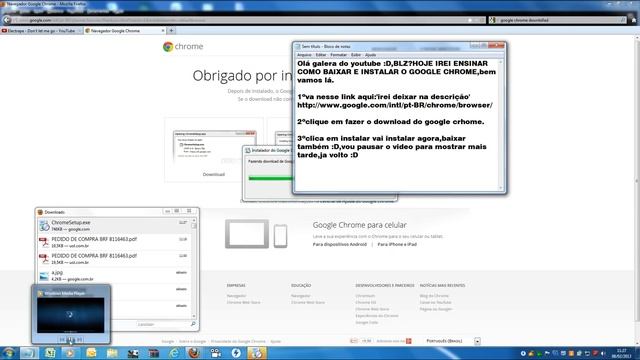
Task: Click the Chrome installer taskbar icon
Action: pos(257,353)
